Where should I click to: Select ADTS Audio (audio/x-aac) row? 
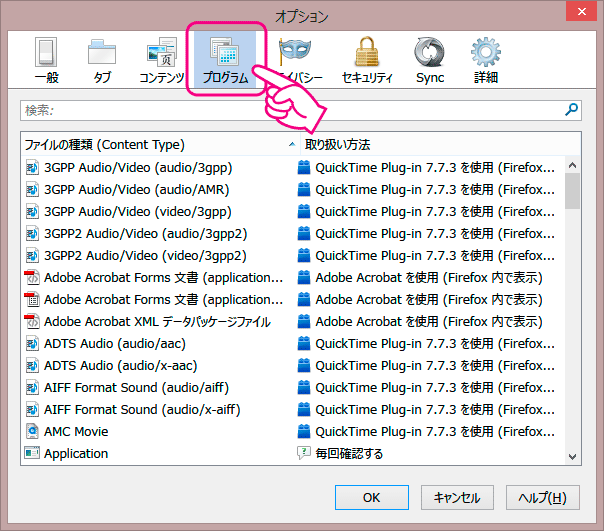click(293, 365)
